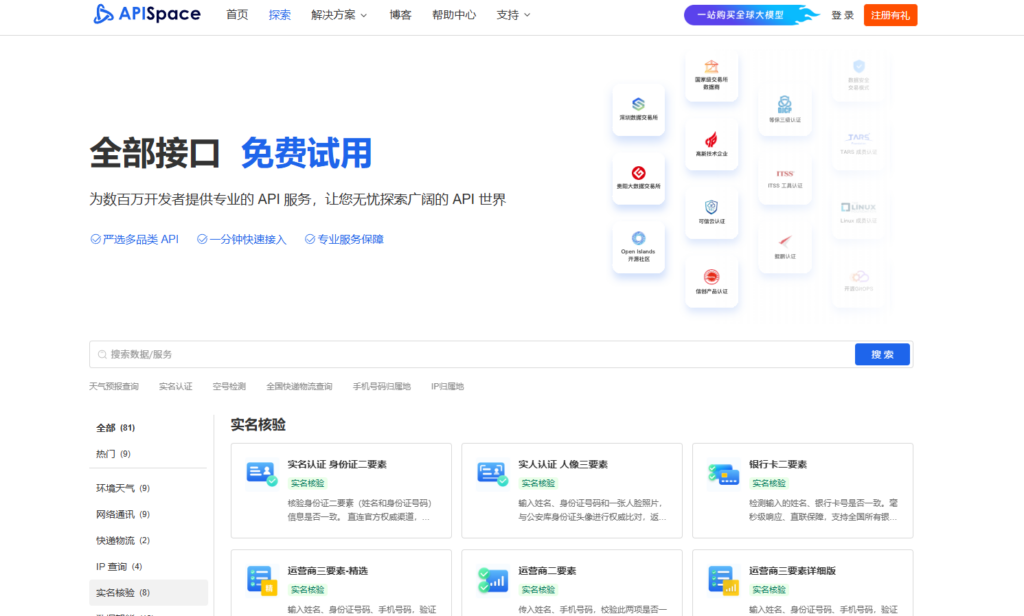
Task: Click the 深圳数据交易所 badge icon
Action: 638,103
